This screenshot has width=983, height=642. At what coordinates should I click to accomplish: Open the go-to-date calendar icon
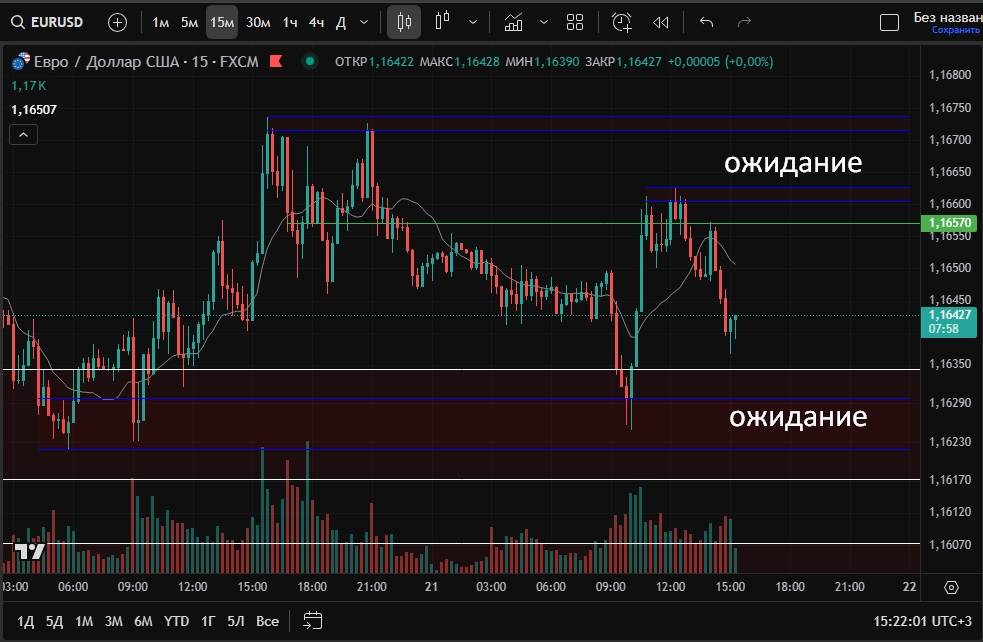point(312,620)
